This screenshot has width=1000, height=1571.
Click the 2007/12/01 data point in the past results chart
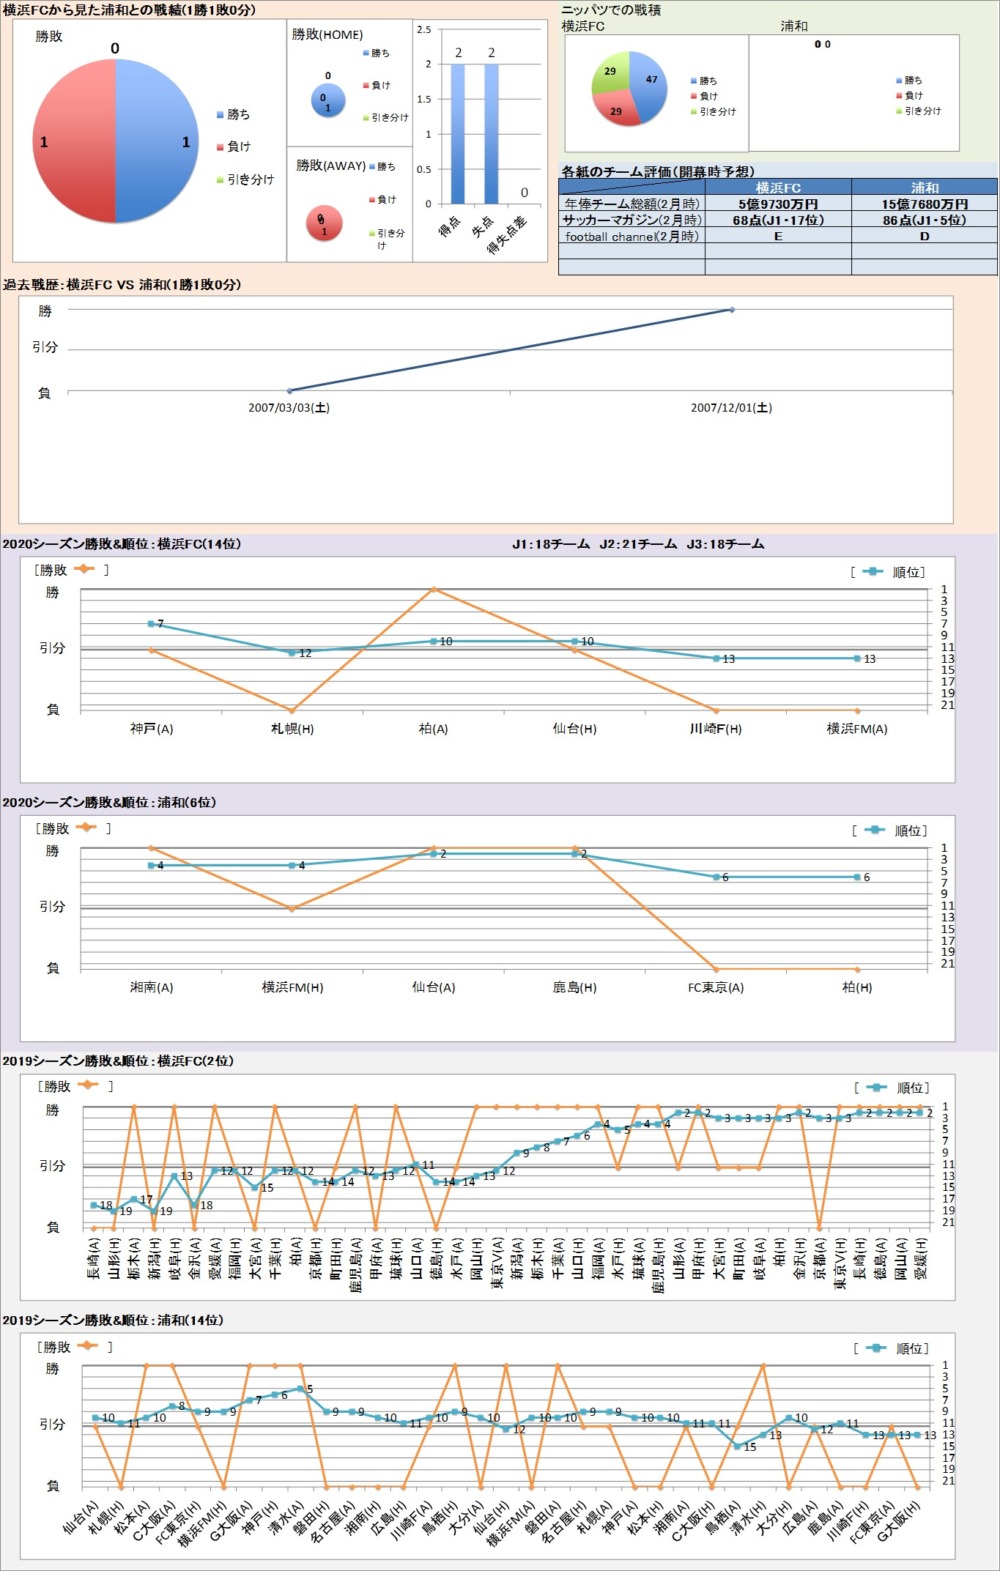(731, 310)
